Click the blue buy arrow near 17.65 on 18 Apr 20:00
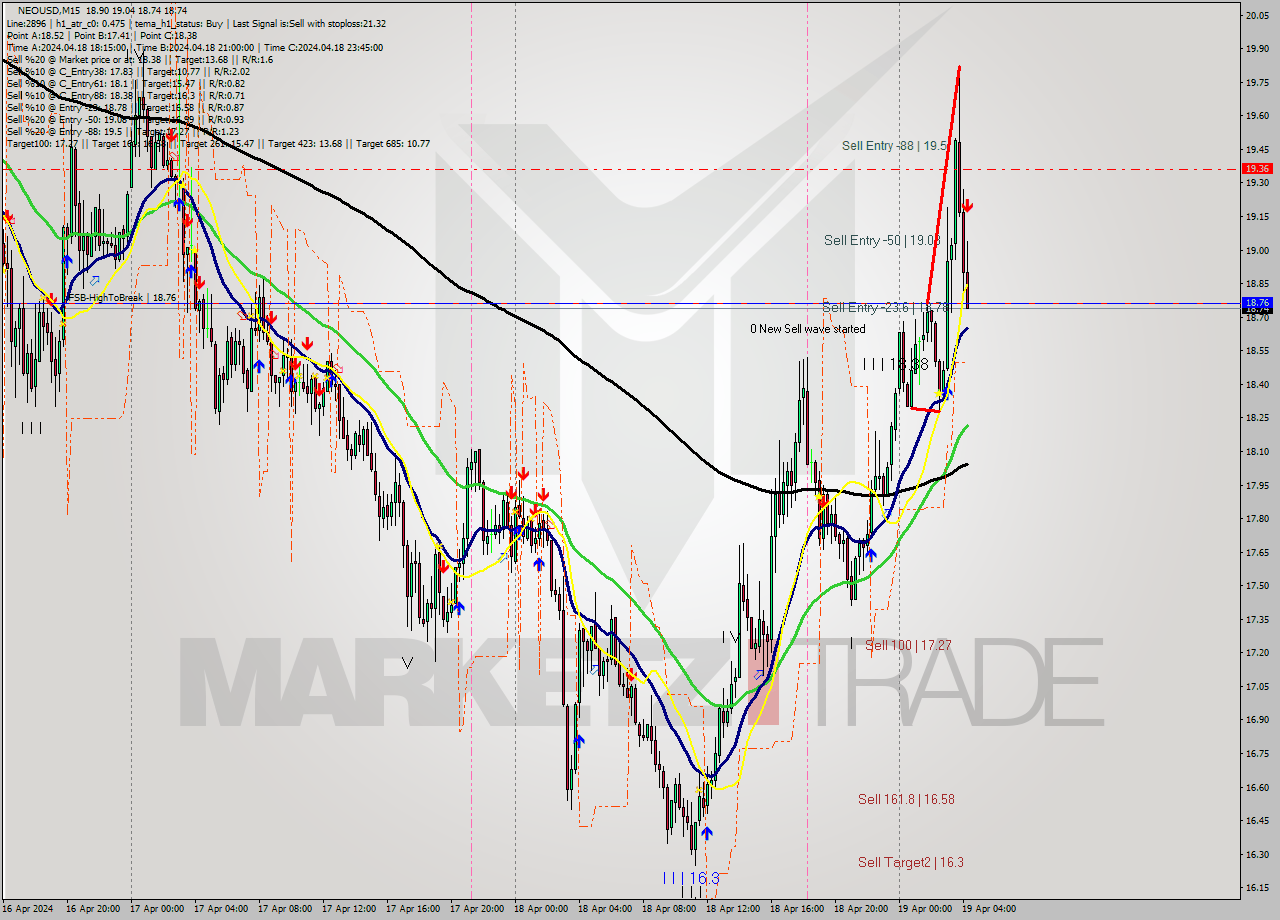This screenshot has height=920, width=1280. point(871,554)
